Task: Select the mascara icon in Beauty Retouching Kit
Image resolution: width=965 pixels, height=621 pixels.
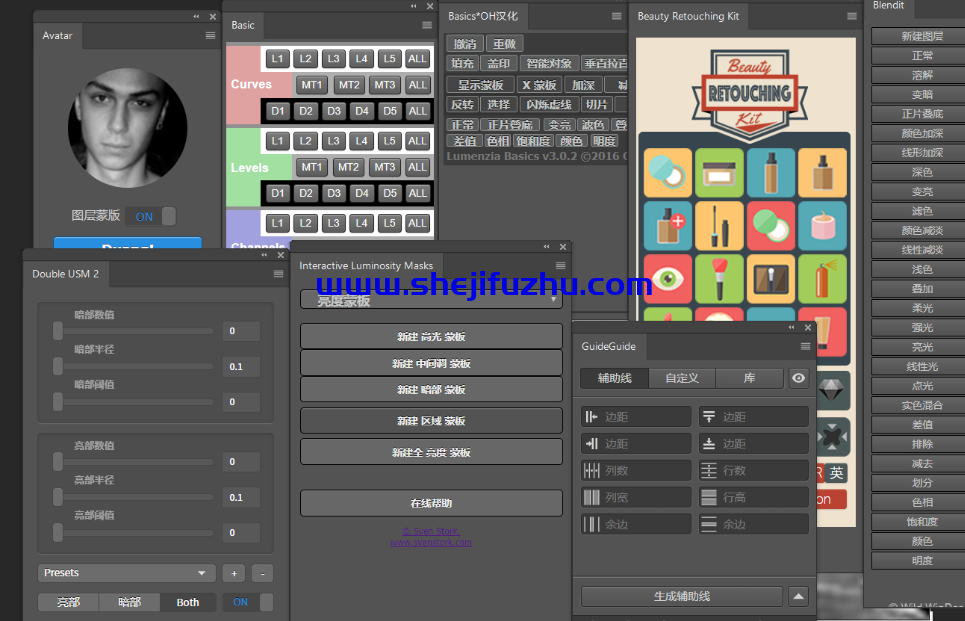Action: click(719, 226)
